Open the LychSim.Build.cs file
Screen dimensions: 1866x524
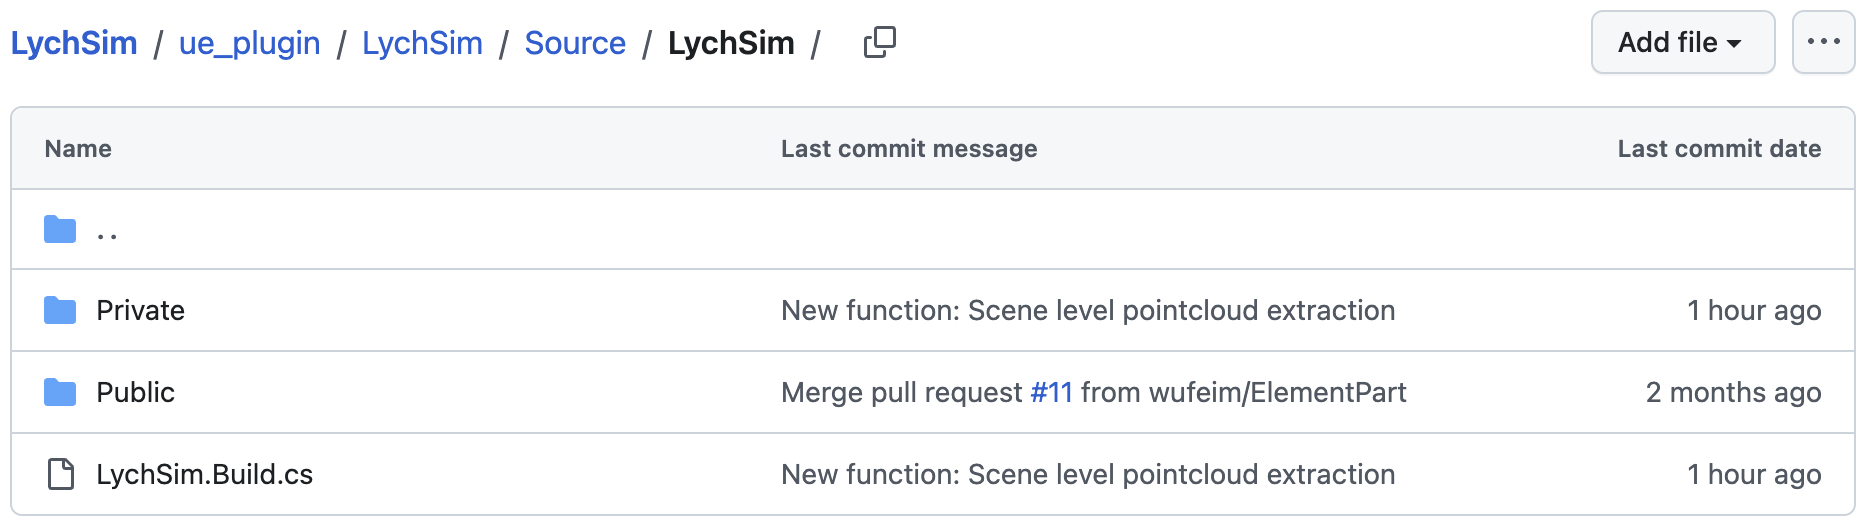(205, 474)
